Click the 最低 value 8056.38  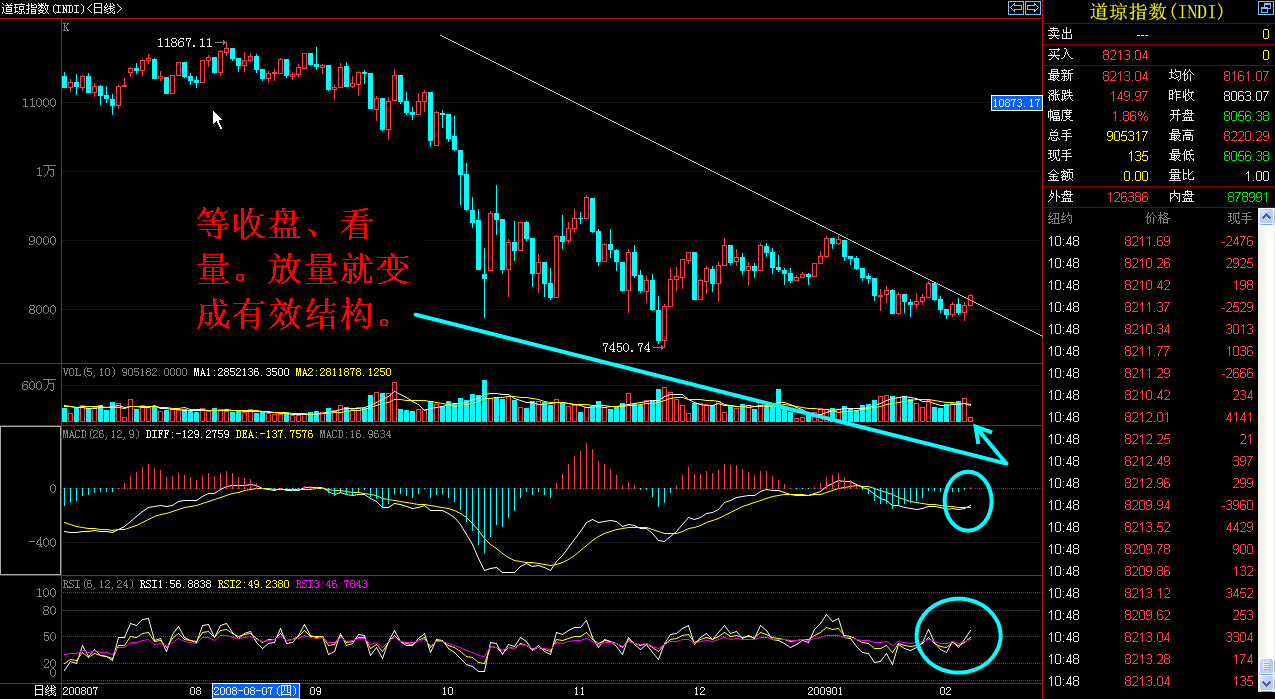click(x=1246, y=156)
